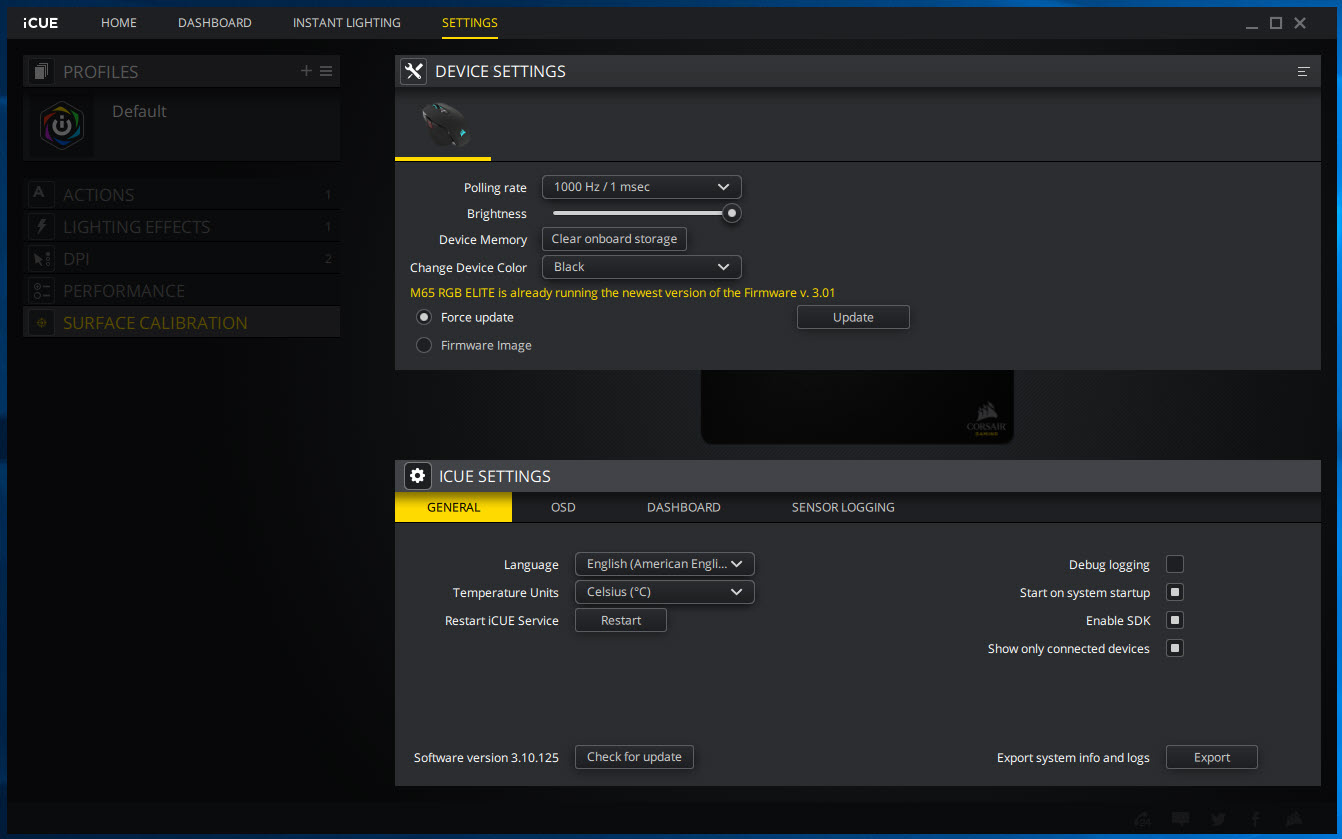Click the Software version 3.10.125 text
This screenshot has width=1342, height=839.
click(486, 758)
